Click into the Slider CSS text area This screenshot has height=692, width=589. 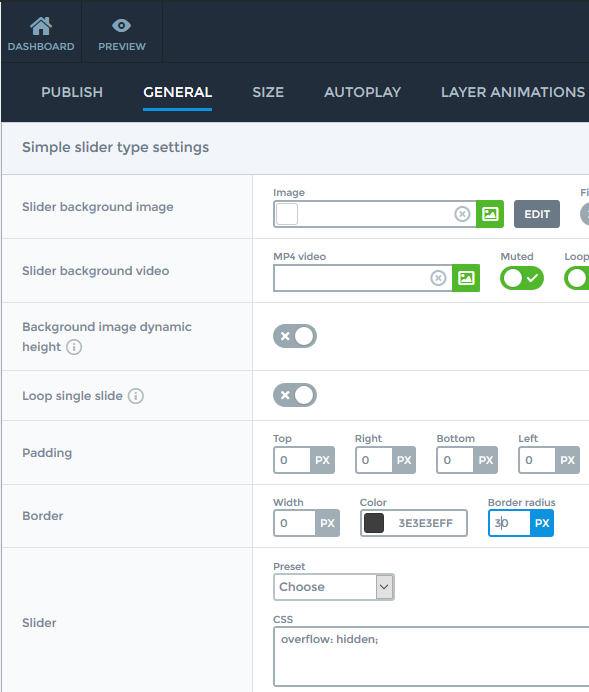pyautogui.click(x=431, y=657)
